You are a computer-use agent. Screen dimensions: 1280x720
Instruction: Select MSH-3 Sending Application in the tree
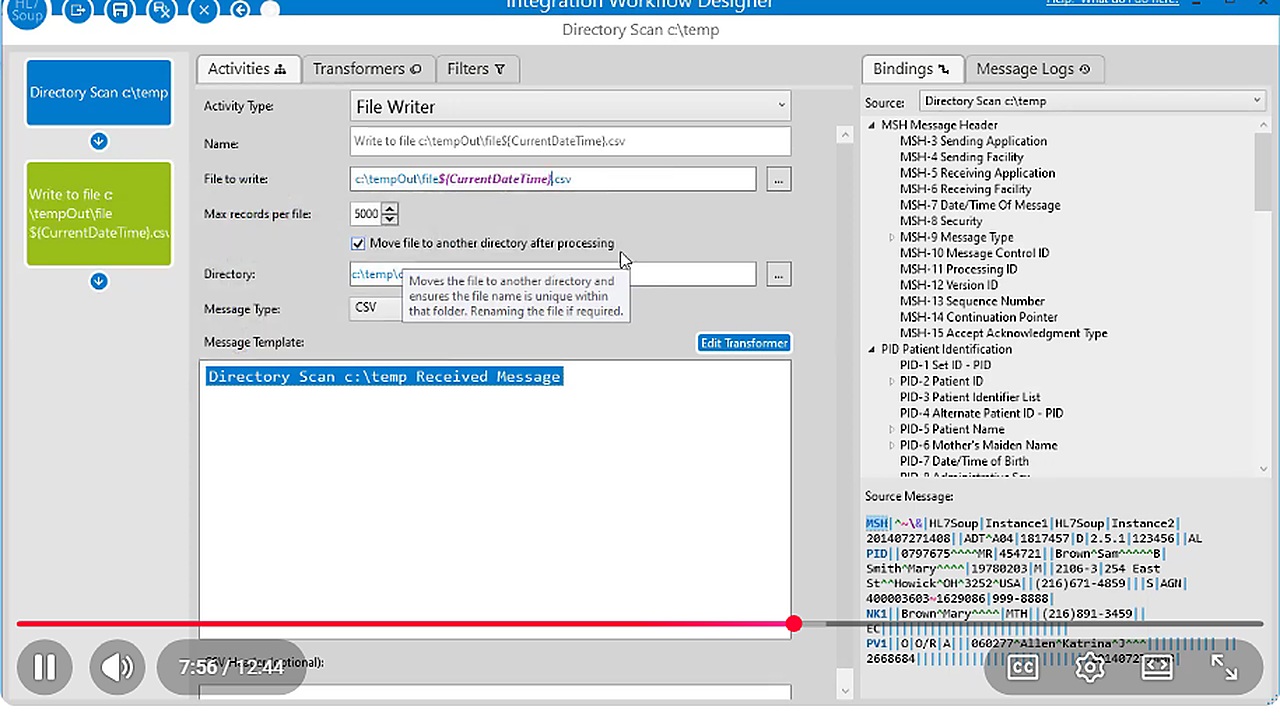coord(973,141)
